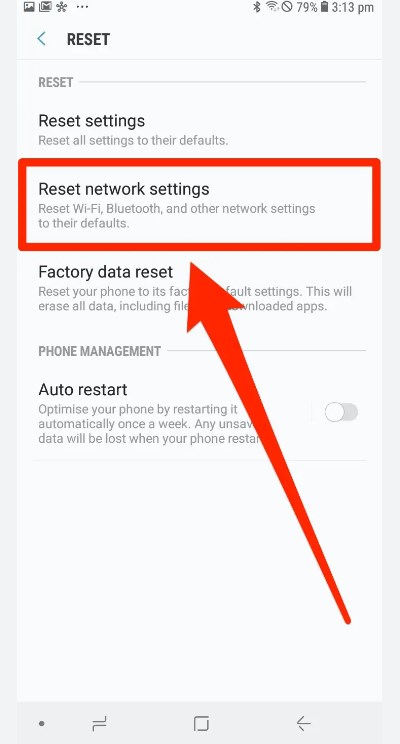Tap the Bluetooth status icon
This screenshot has width=400, height=744.
point(257,7)
